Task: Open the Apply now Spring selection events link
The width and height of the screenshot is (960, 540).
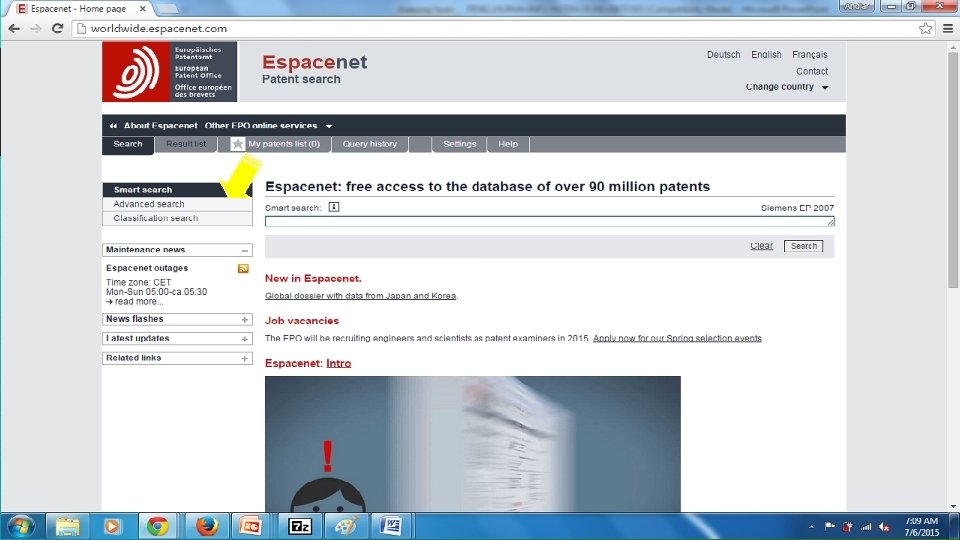Action: coord(677,338)
